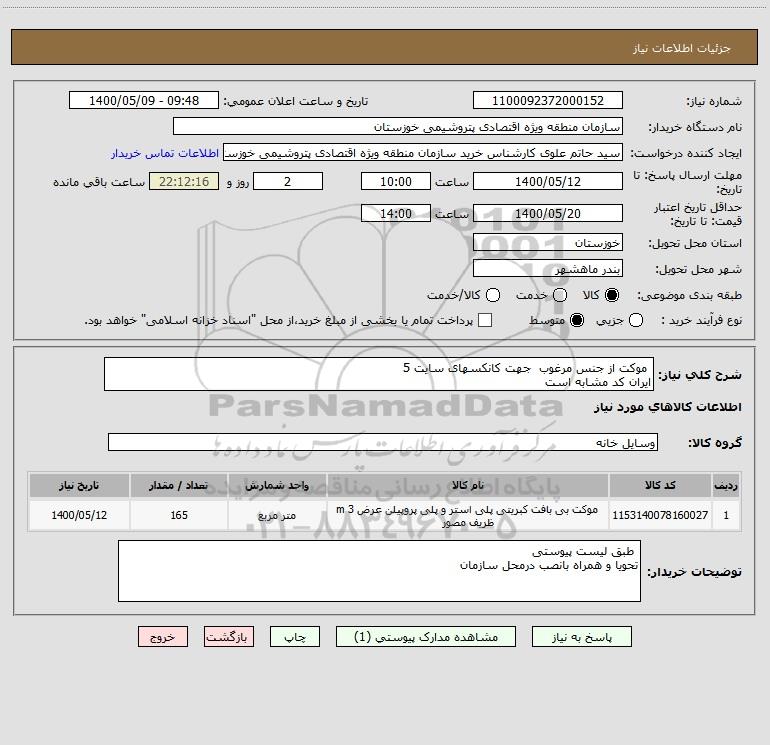Click the واحد شمارش column header
The image size is (770, 745).
[x=277, y=485]
